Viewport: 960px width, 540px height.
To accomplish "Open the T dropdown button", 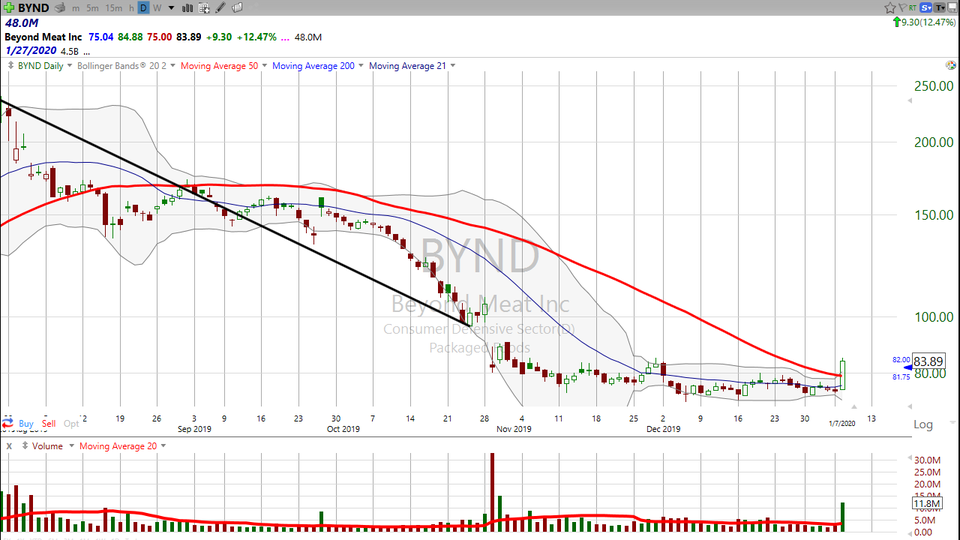I will click(940, 7).
